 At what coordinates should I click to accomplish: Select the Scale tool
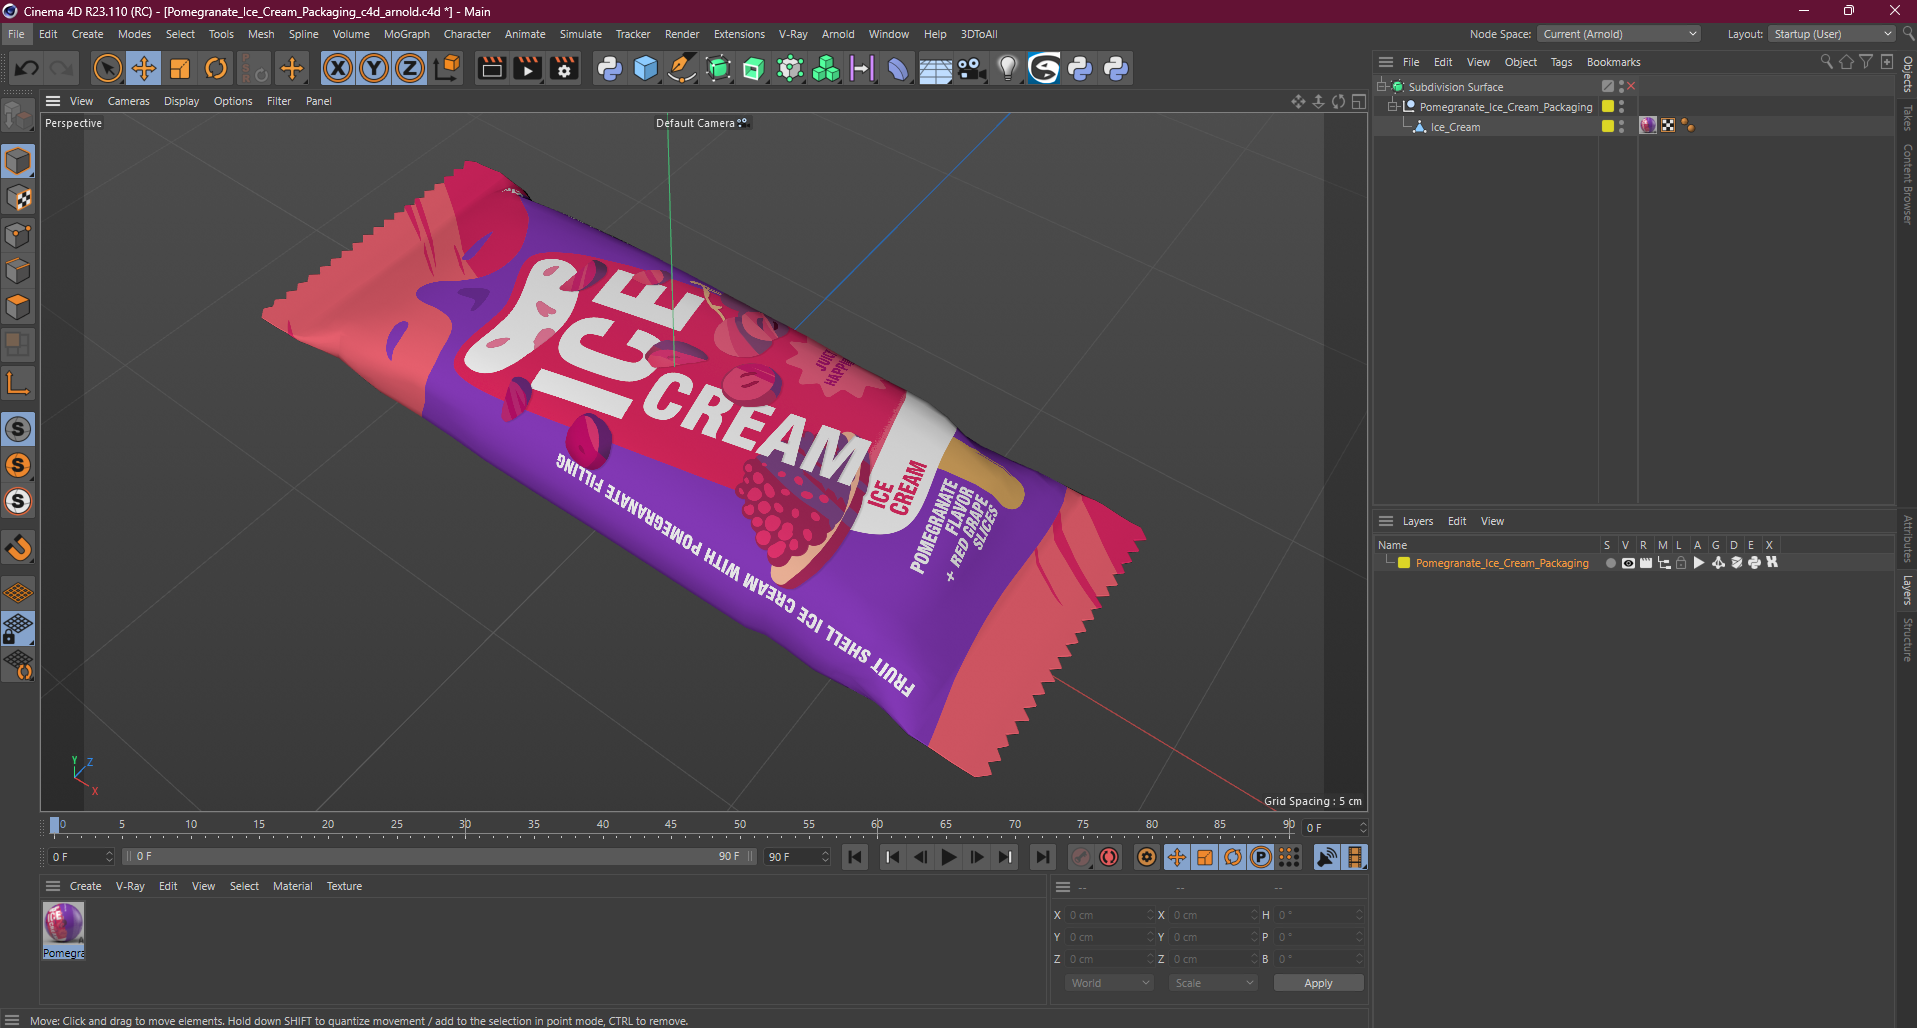[x=180, y=68]
